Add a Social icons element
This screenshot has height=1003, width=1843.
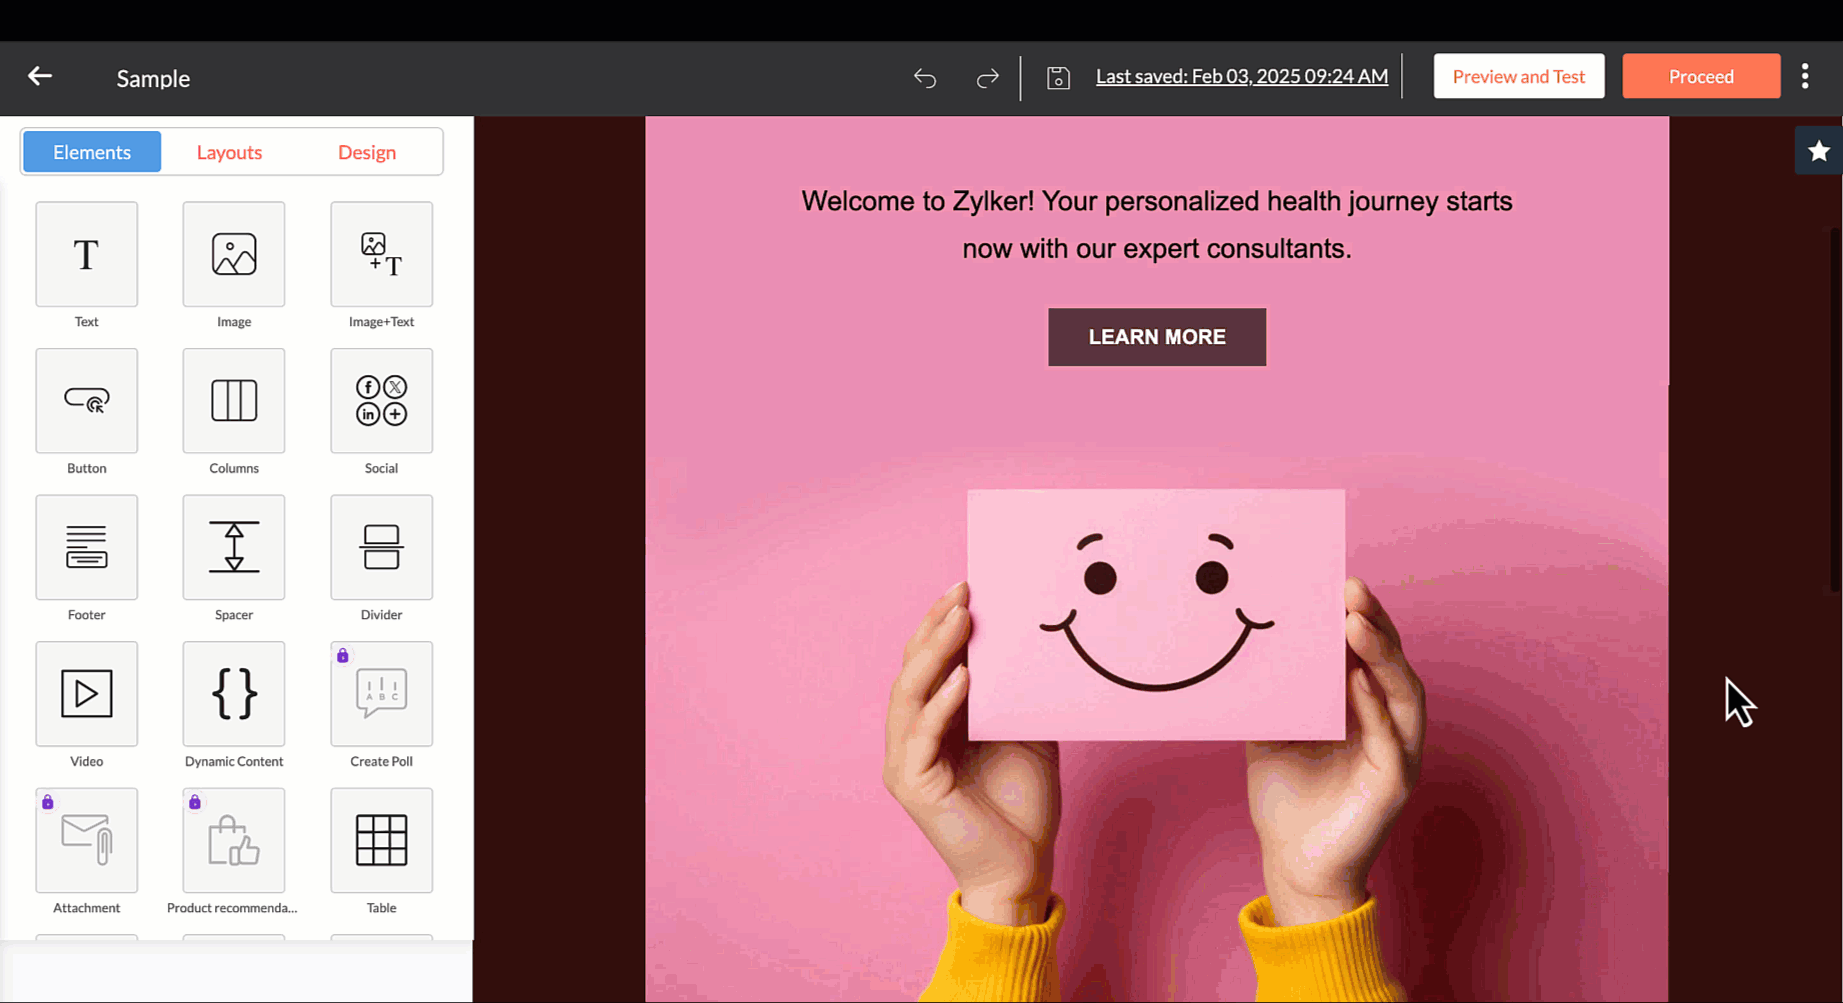381,401
